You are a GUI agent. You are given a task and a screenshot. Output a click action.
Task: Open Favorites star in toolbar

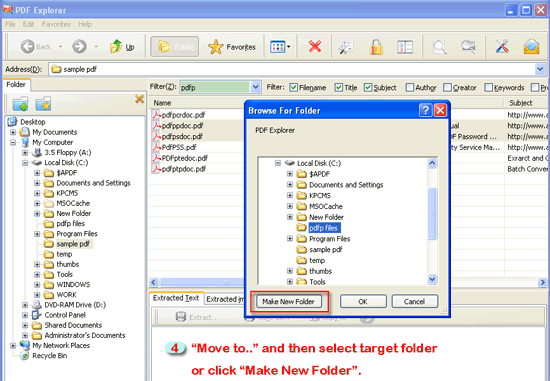tap(232, 47)
